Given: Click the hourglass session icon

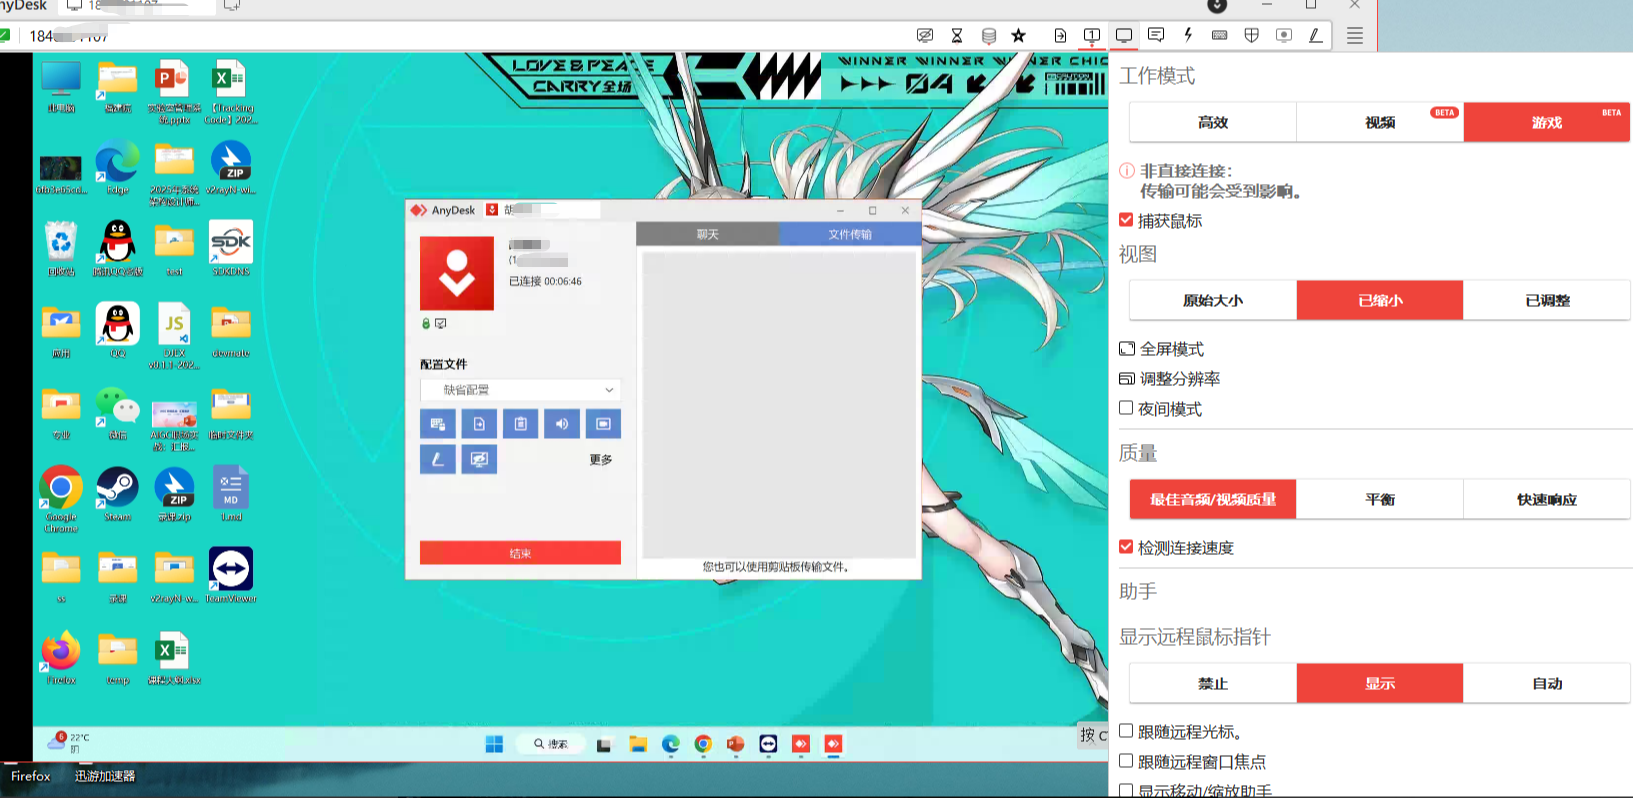Looking at the screenshot, I should tap(957, 35).
